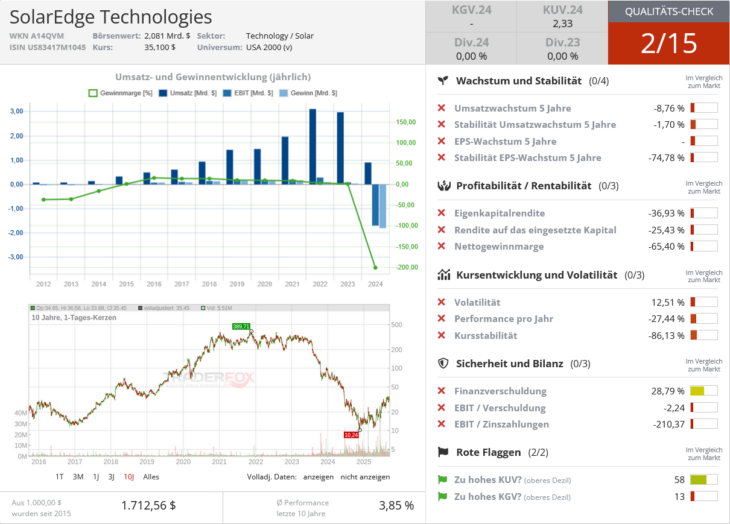Viewport: 730px width, 524px height.
Task: Click the 3,85 % average performance value
Action: coord(396,505)
